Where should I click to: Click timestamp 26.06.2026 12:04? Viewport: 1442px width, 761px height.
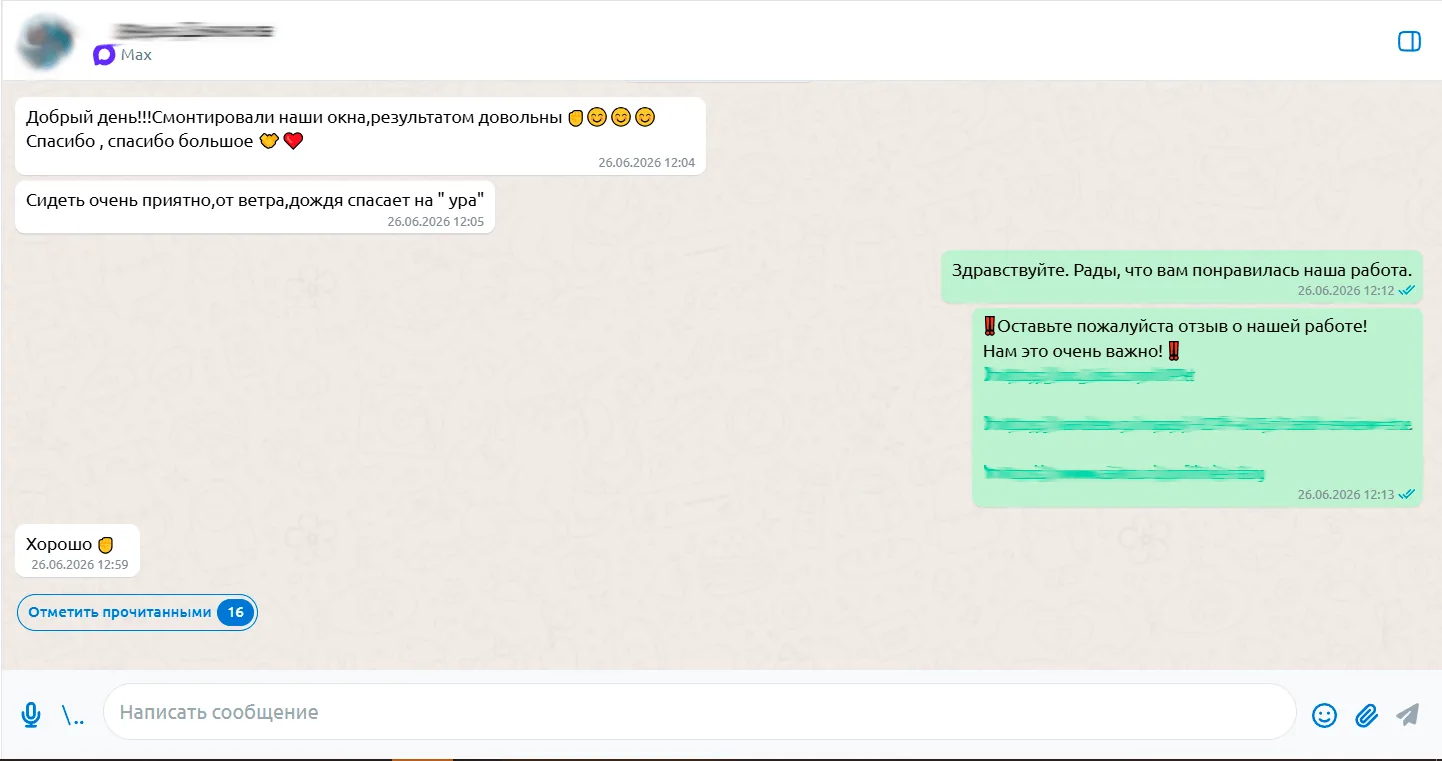click(x=646, y=162)
